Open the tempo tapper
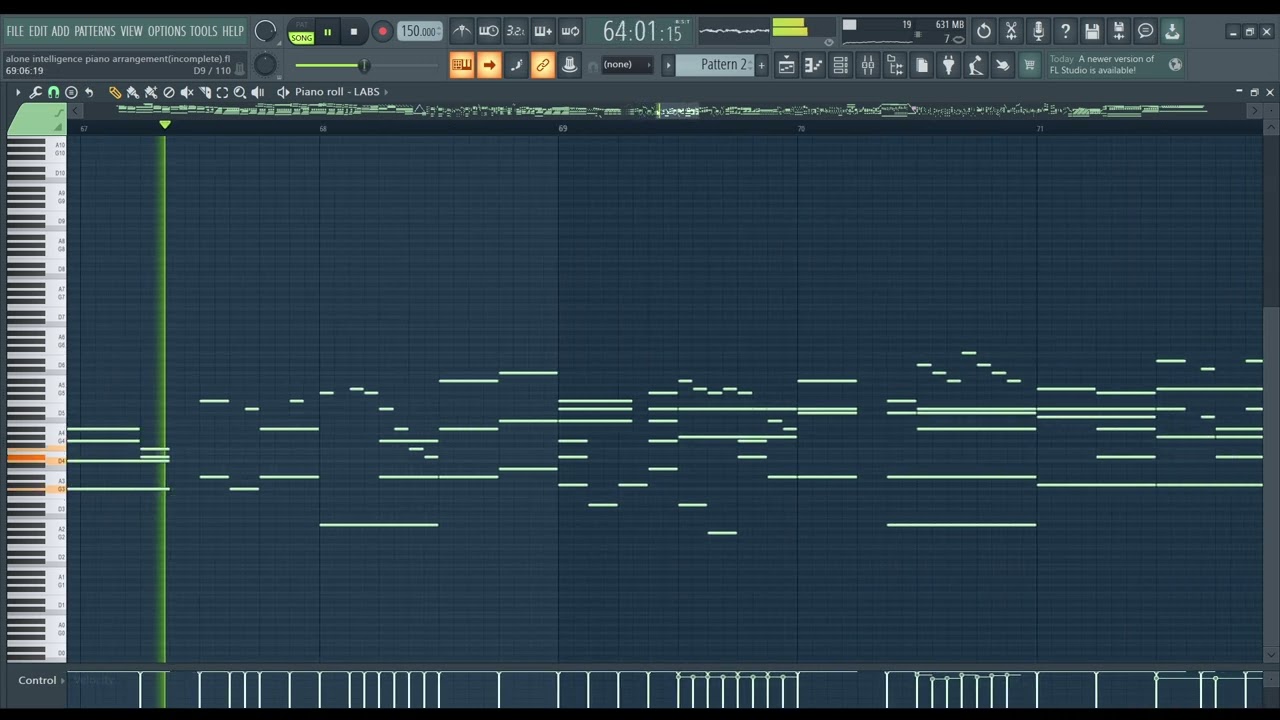Image resolution: width=1280 pixels, height=720 pixels. pyautogui.click(x=976, y=65)
